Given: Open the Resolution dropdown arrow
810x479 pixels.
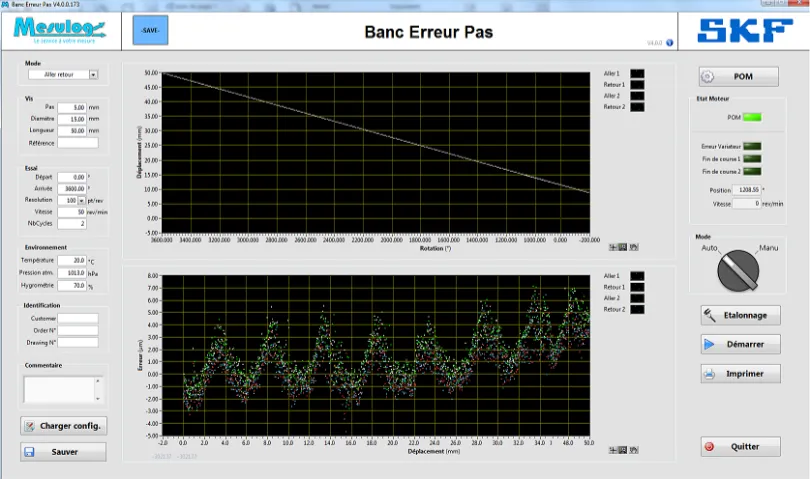Looking at the screenshot, I should [x=81, y=200].
